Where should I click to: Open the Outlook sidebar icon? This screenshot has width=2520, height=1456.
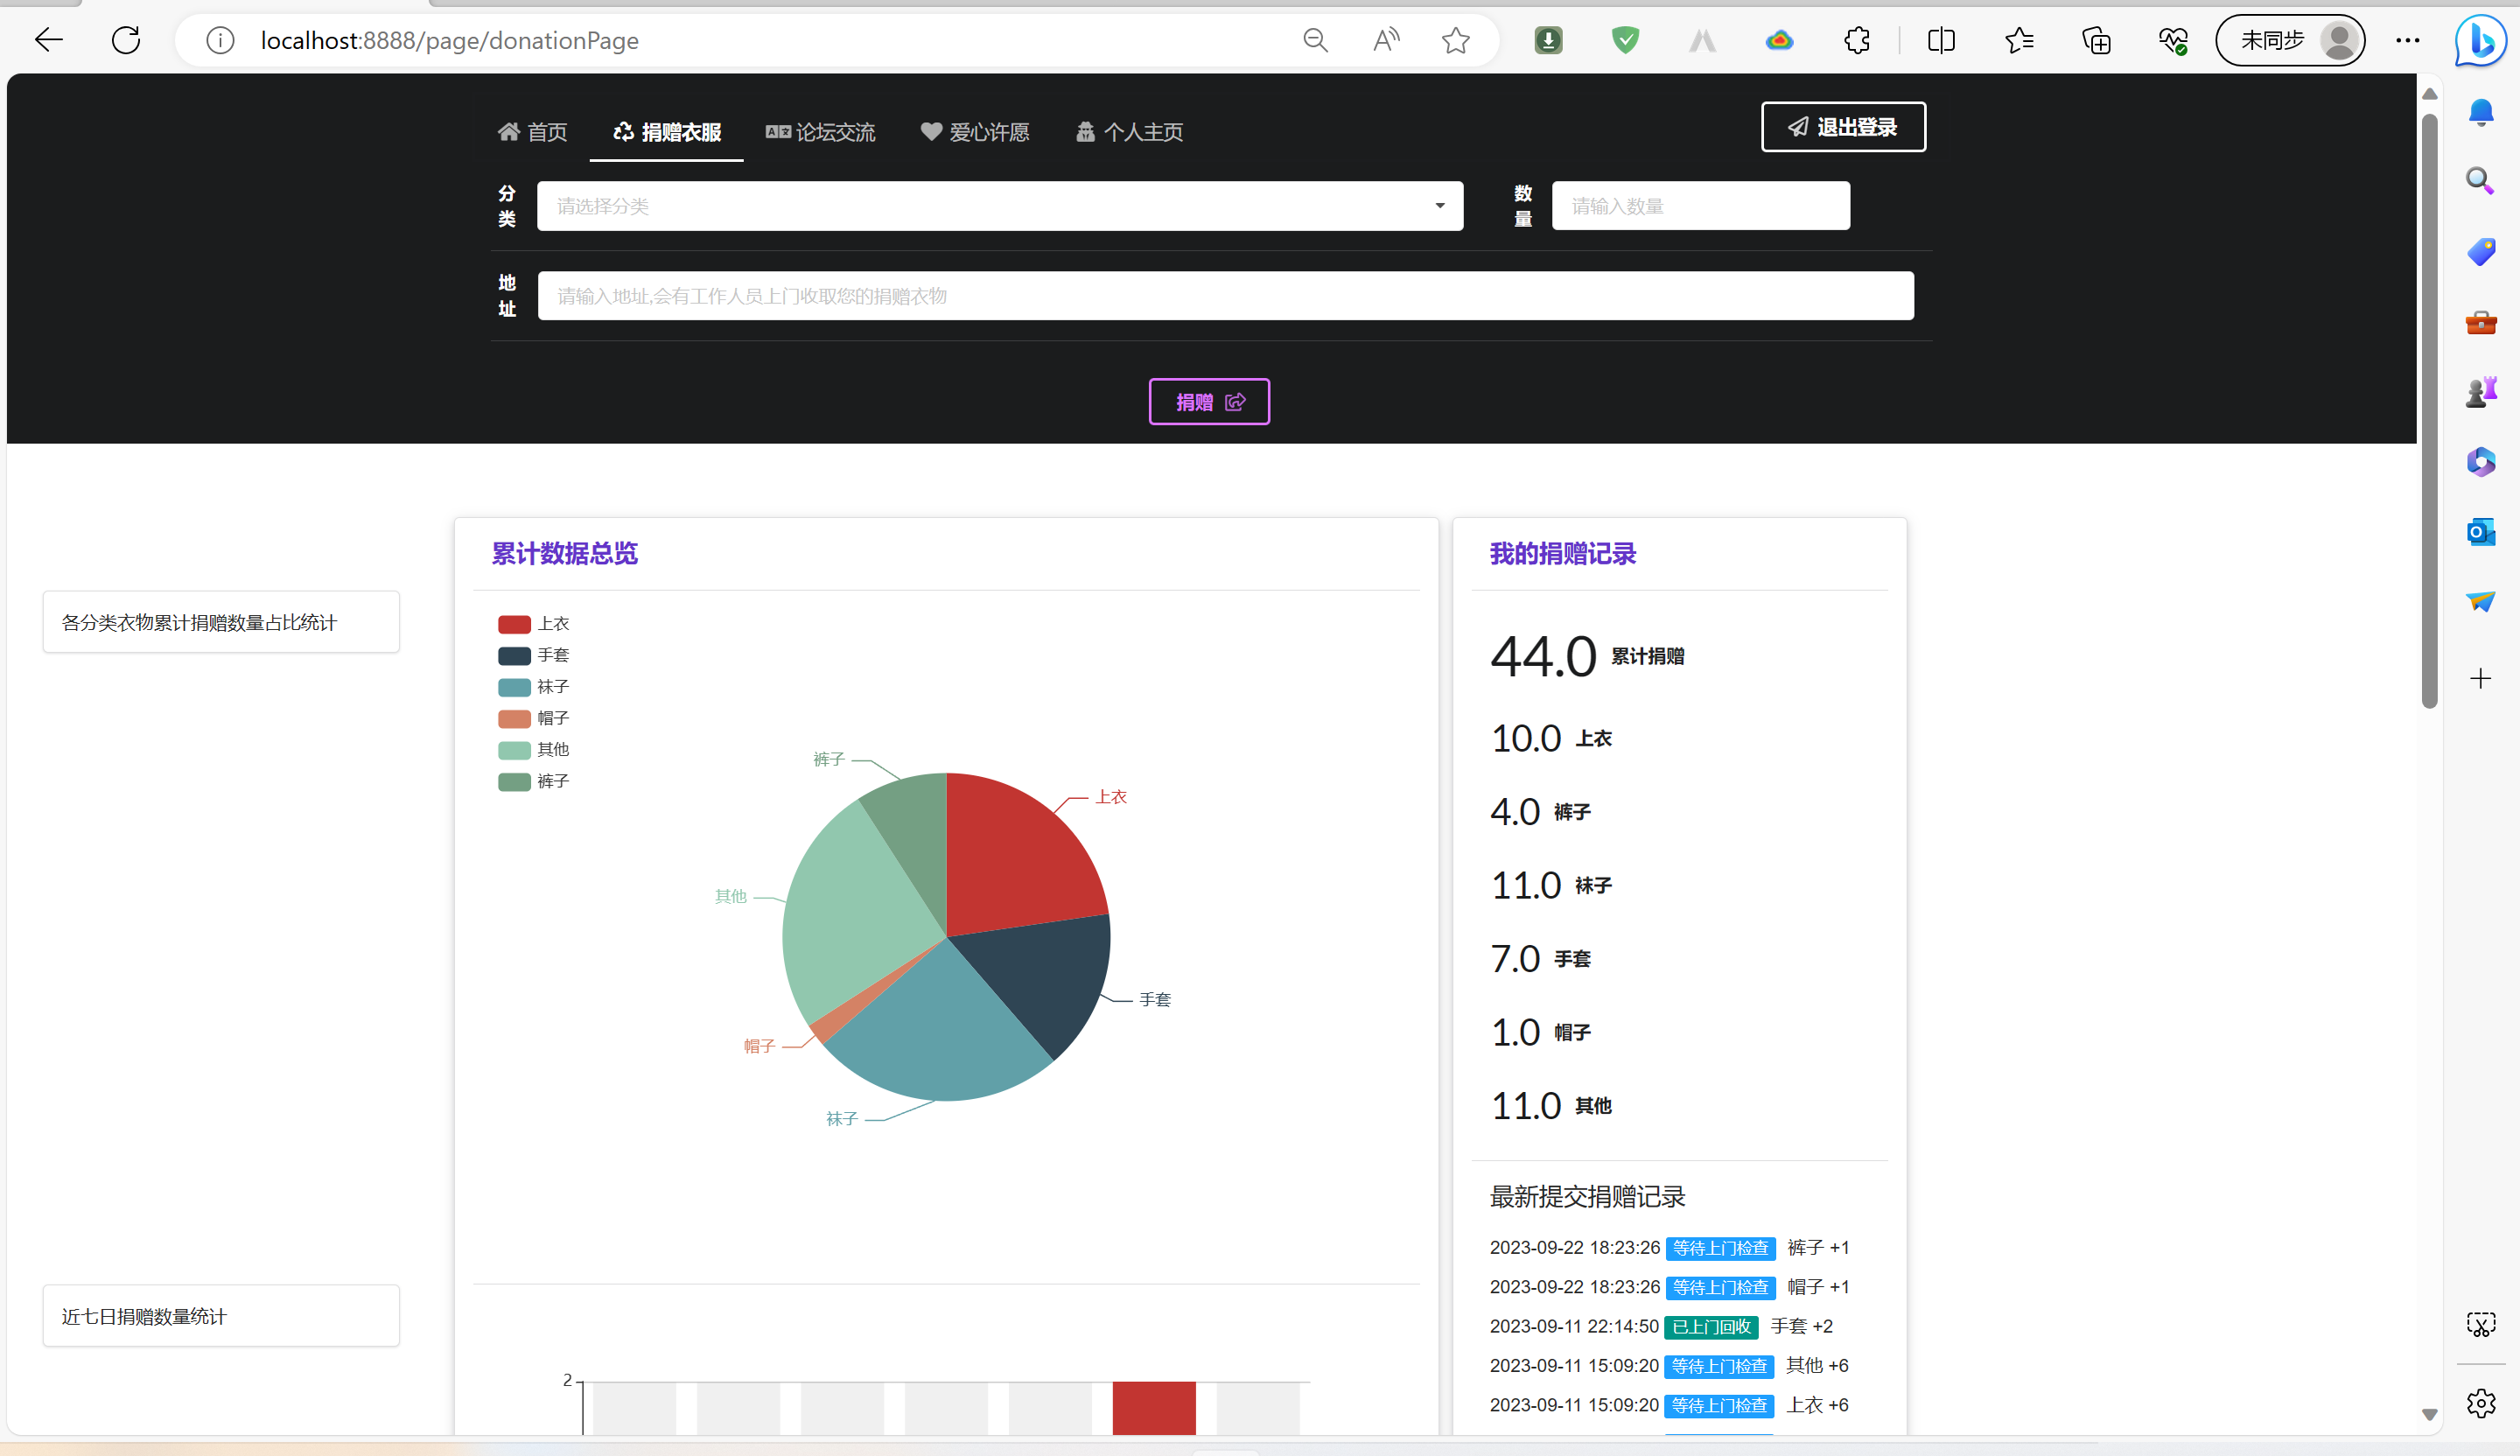tap(2481, 532)
